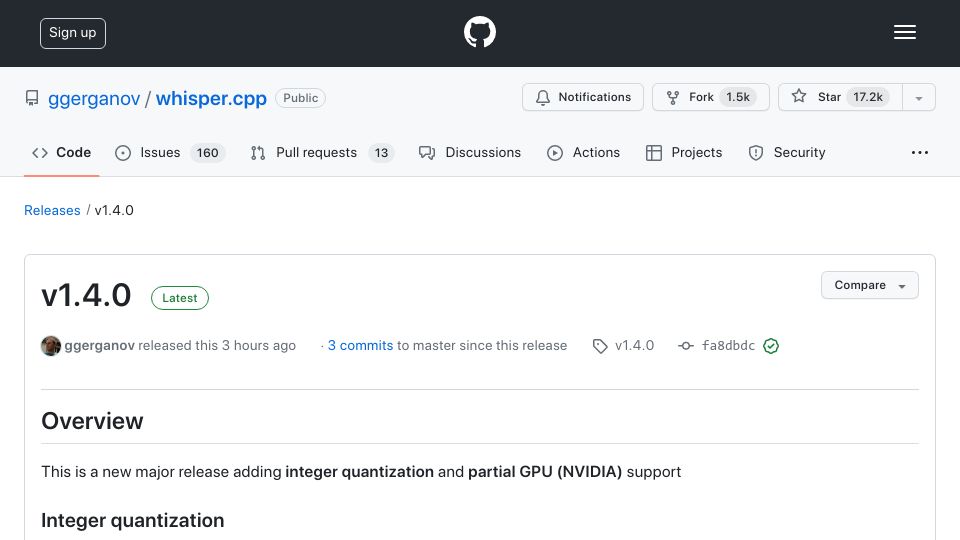This screenshot has width=960, height=540.
Task: Click the commit node icon
Action: click(x=686, y=346)
